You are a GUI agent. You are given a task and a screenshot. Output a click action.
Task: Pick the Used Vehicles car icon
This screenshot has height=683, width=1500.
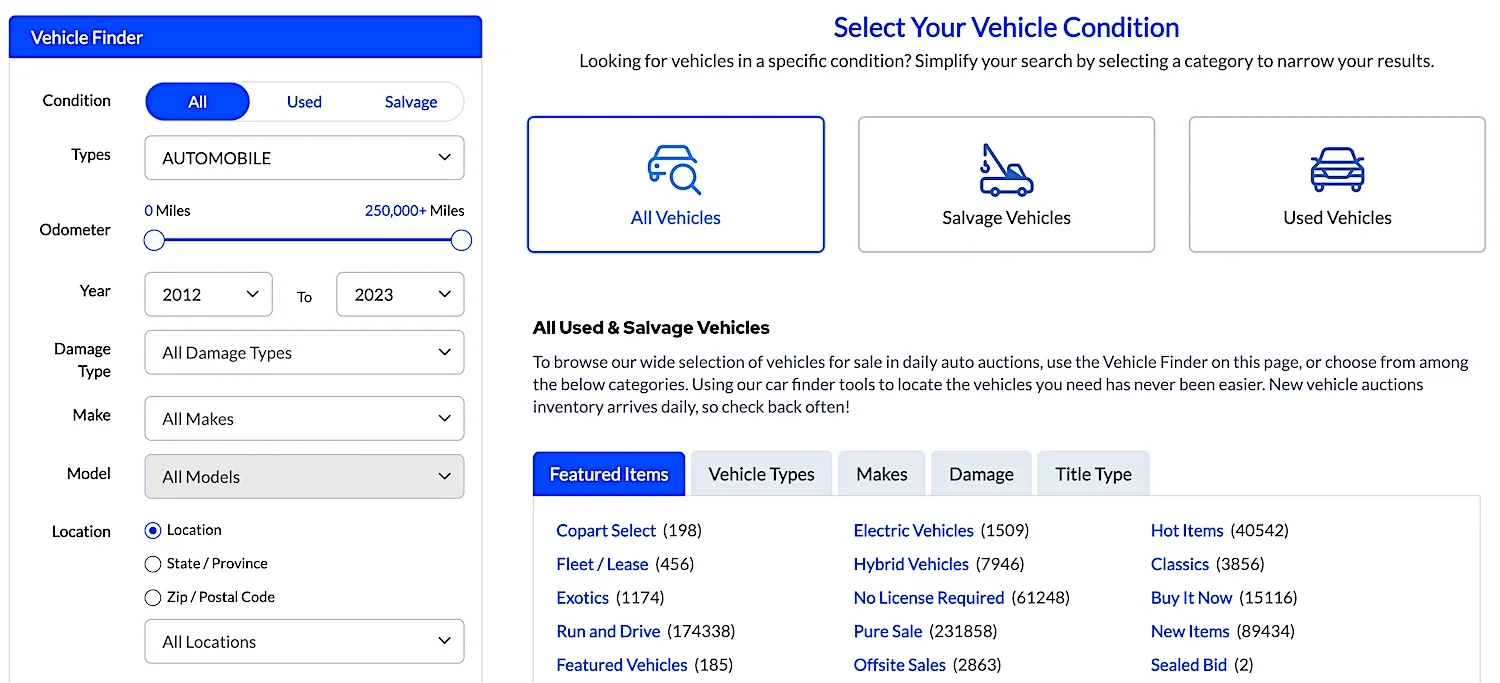pos(1337,170)
